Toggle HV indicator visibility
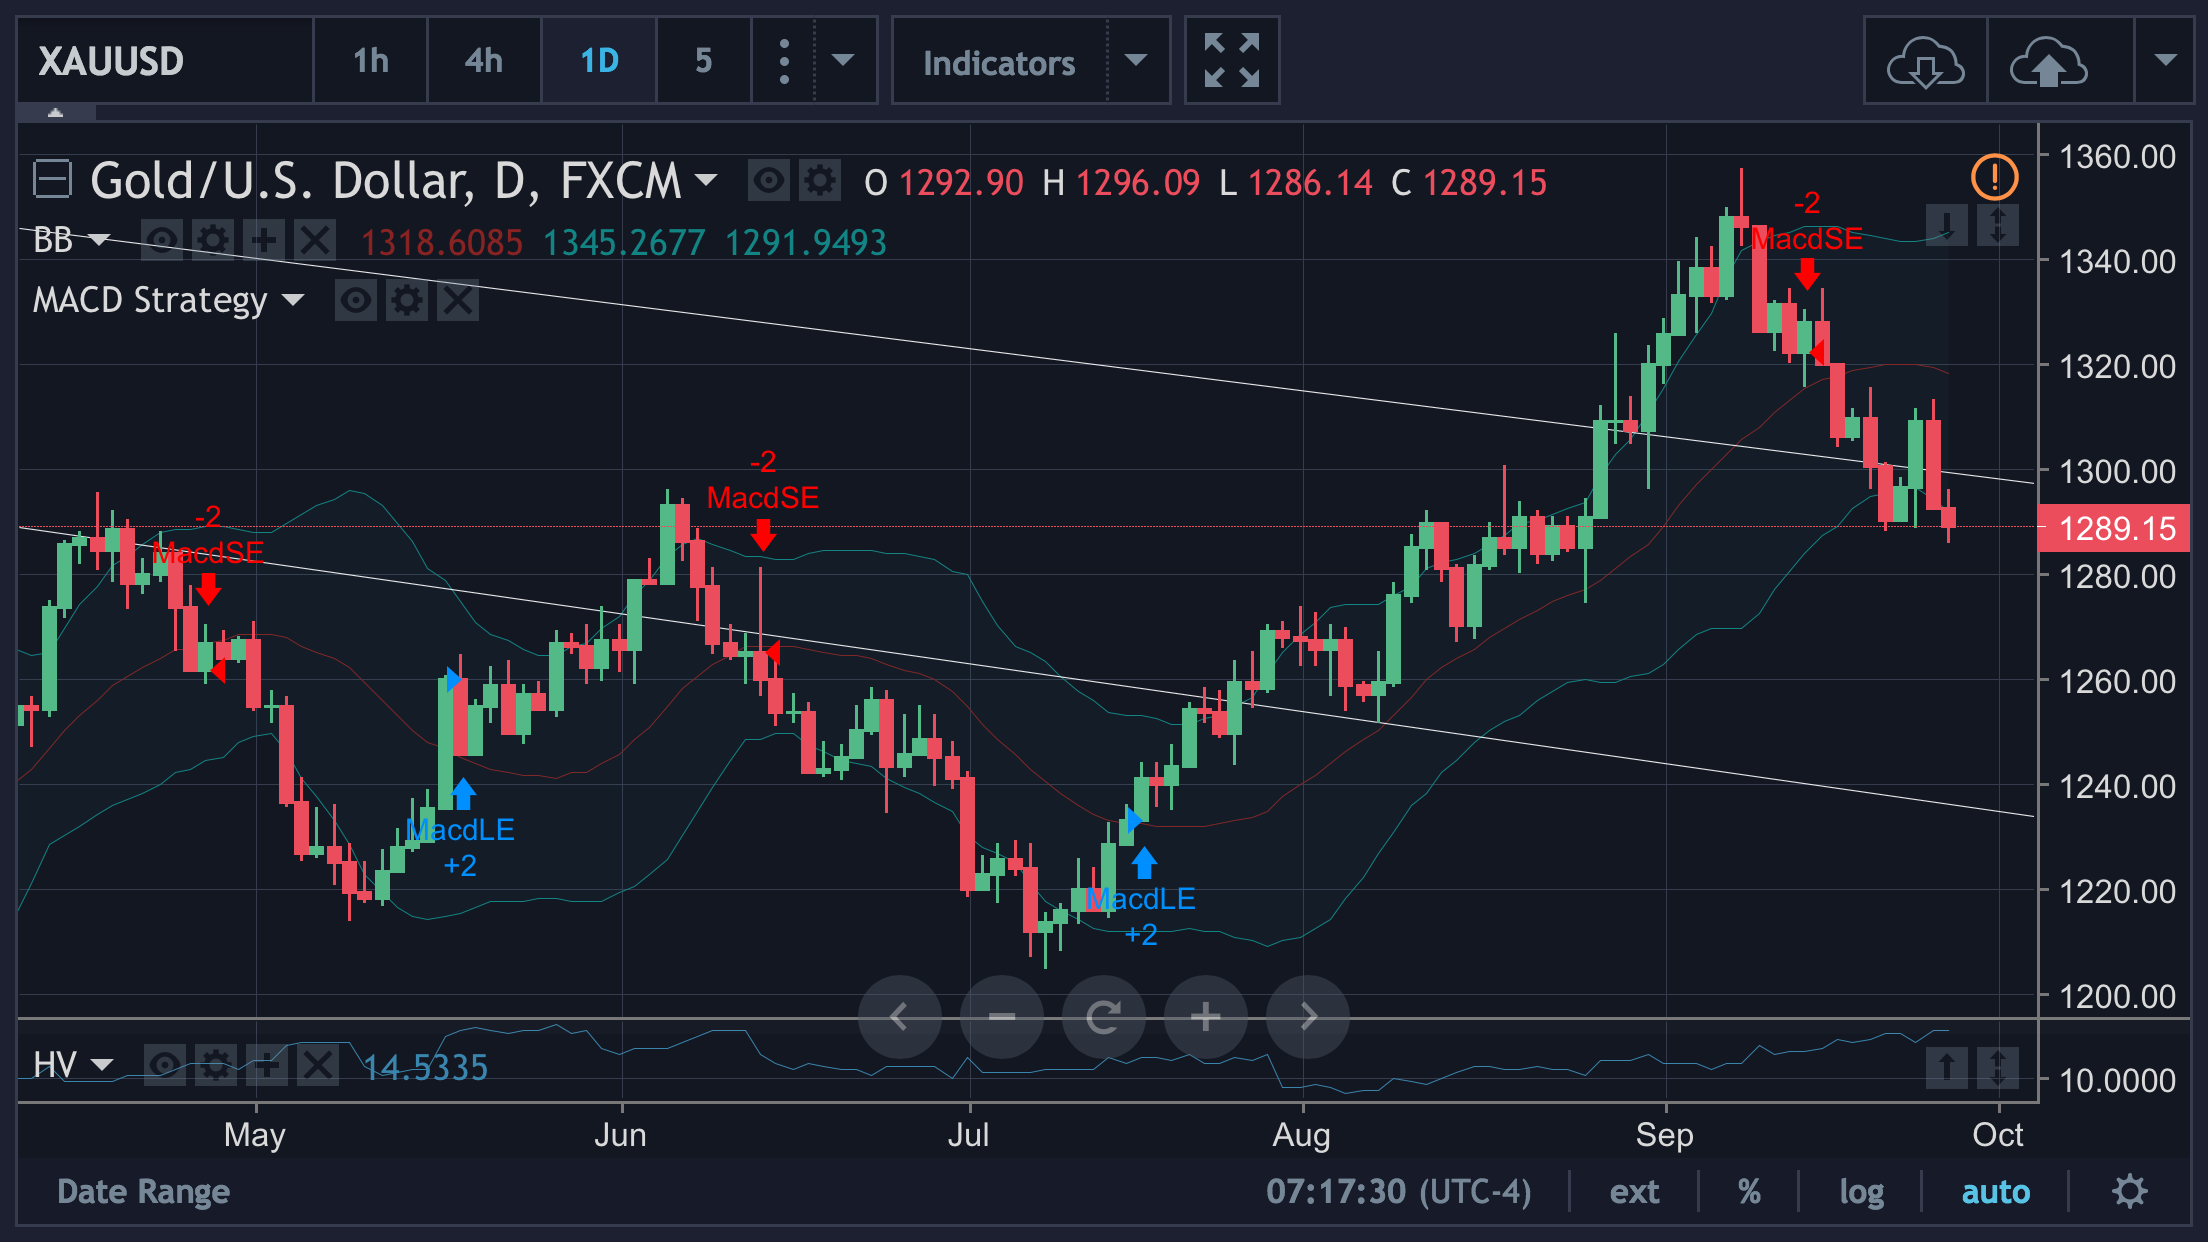 [x=165, y=1065]
